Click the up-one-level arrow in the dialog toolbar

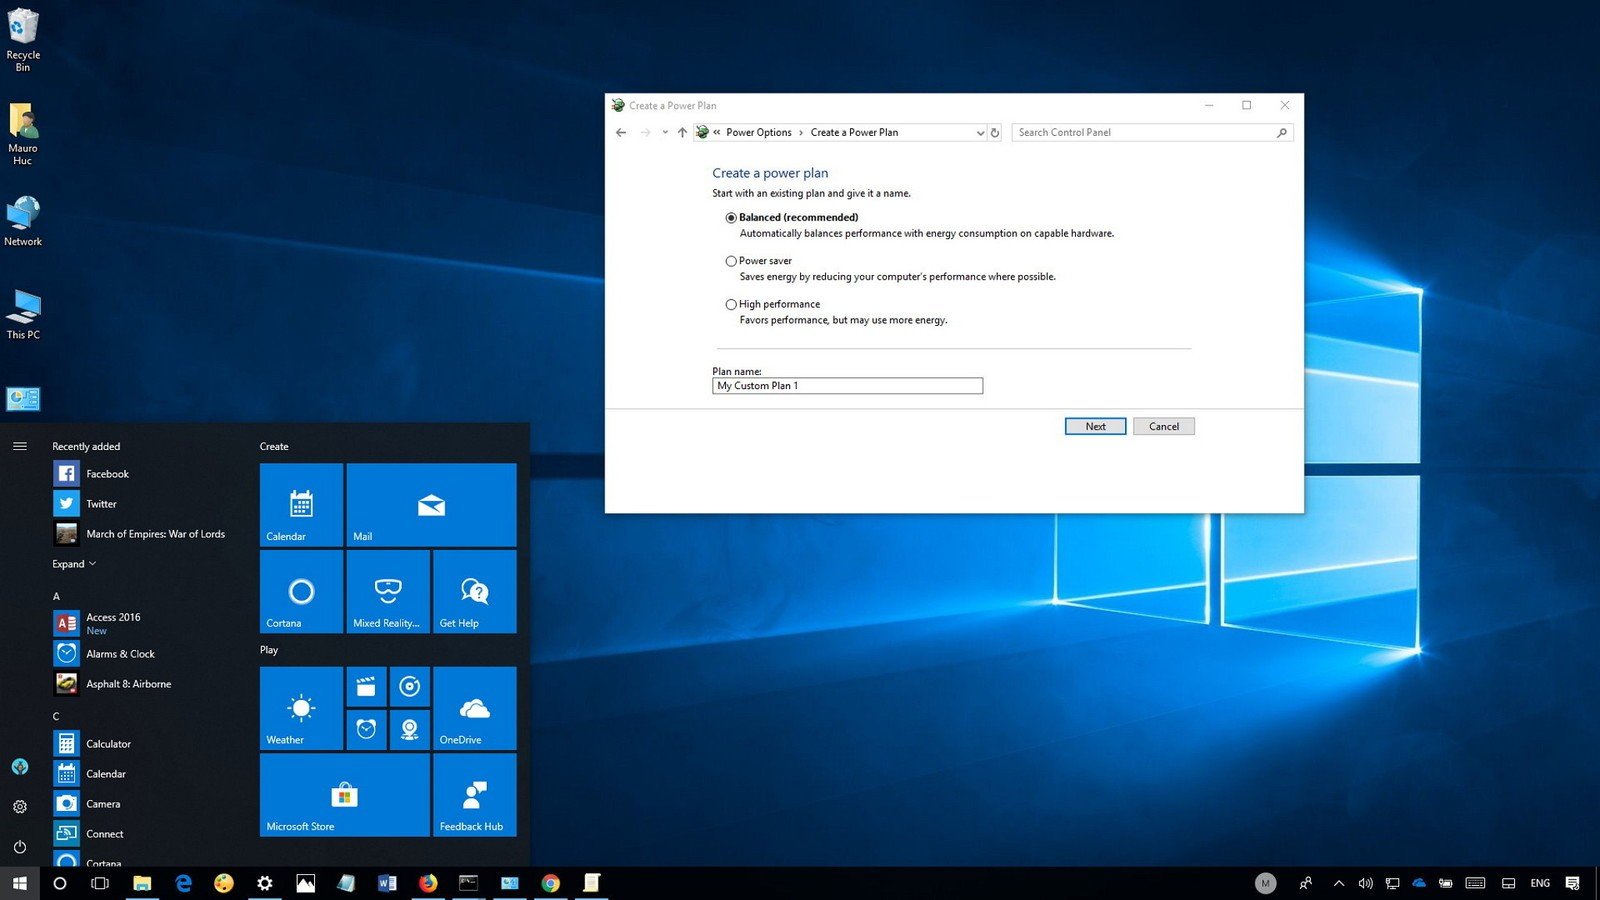click(683, 132)
